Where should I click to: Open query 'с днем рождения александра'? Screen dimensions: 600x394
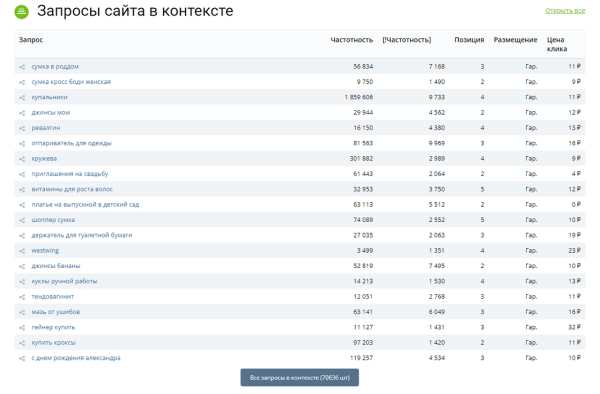[x=76, y=358]
